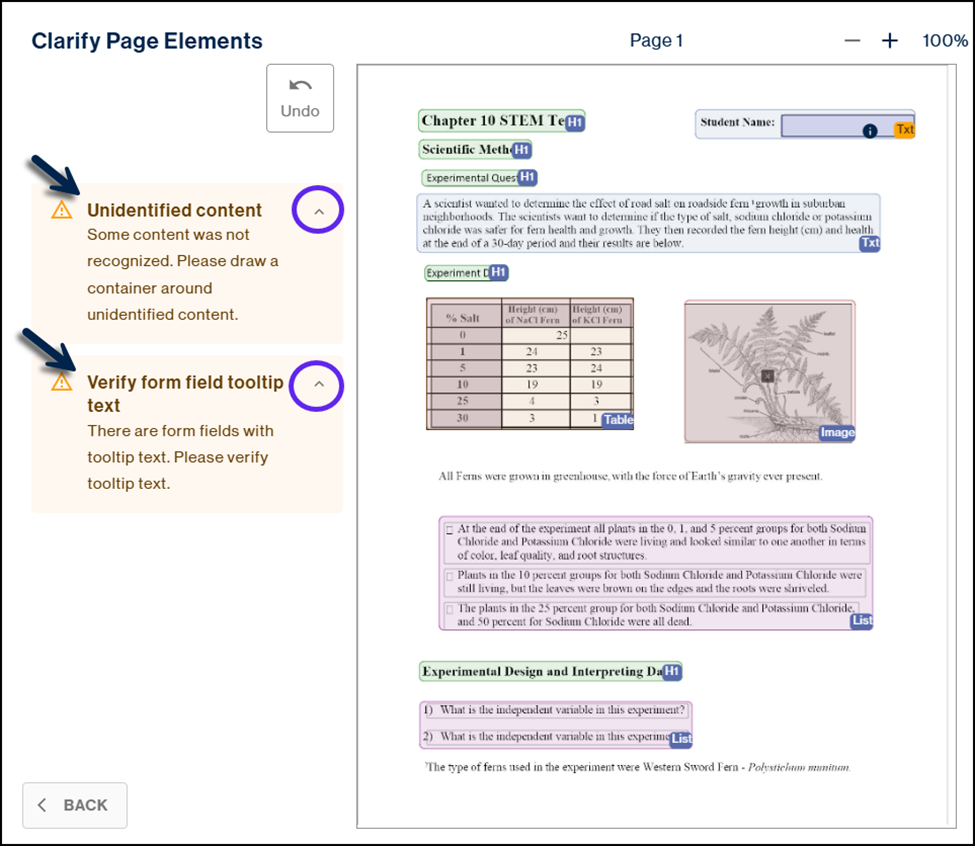Click H1 tag on Experiment Data heading
This screenshot has height=846, width=975.
tap(498, 272)
